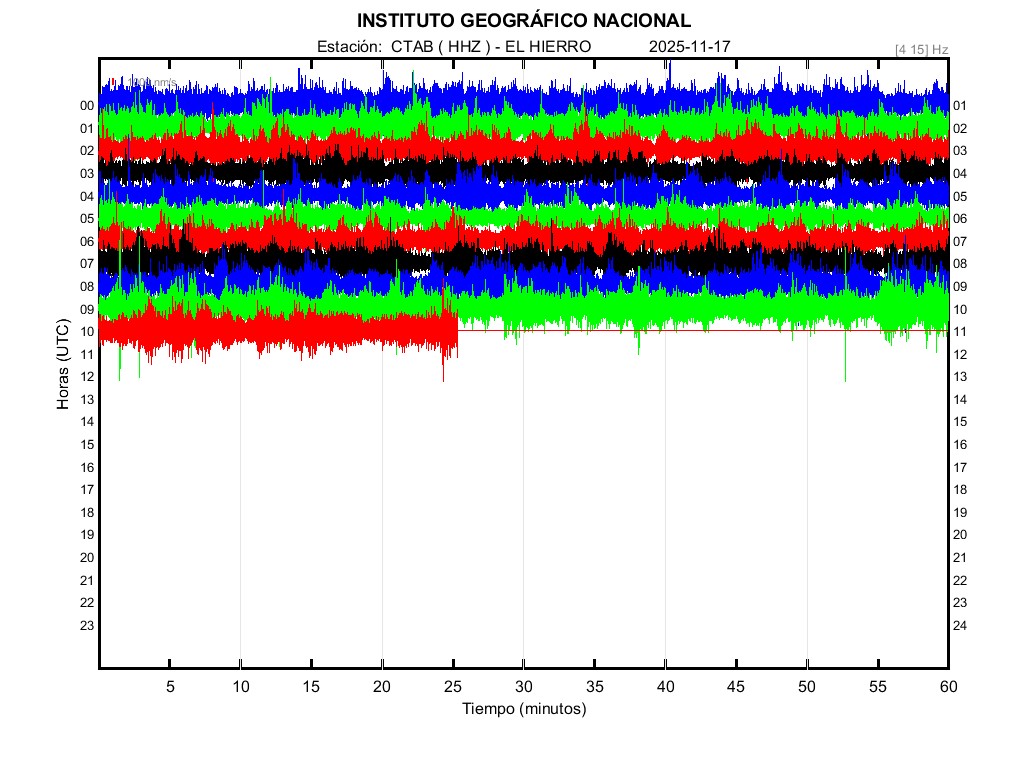1024x768 pixels.
Task: Click the [4 15] Hz filter label
Action: (x=921, y=48)
